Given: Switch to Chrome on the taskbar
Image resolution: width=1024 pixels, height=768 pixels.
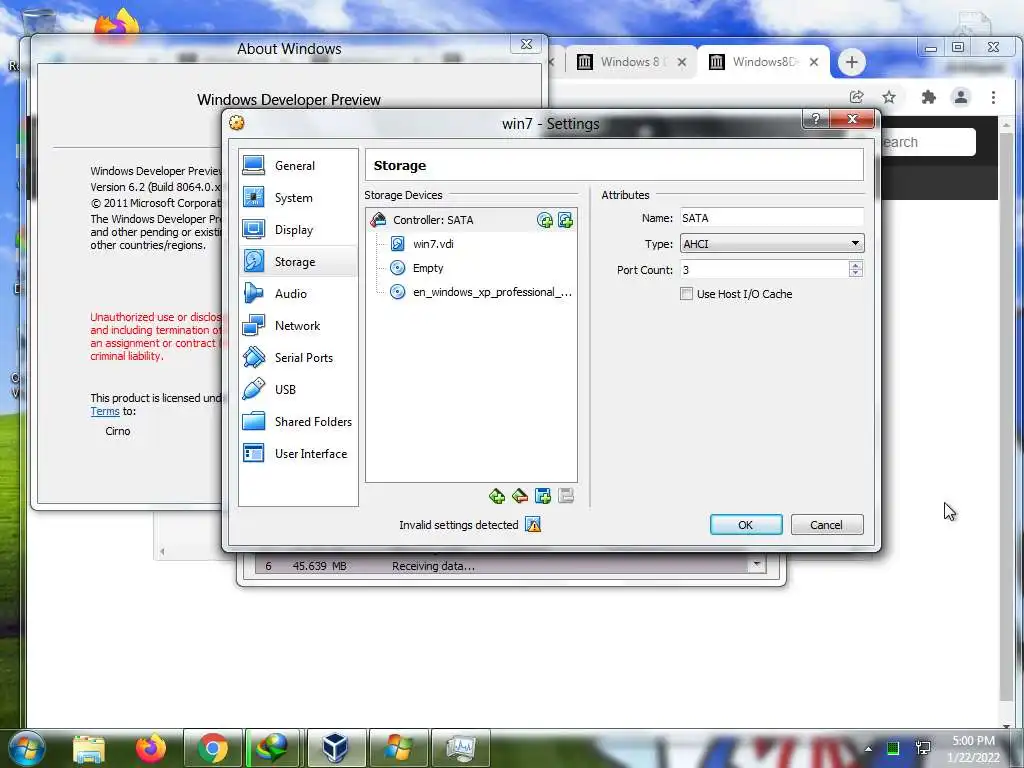Looking at the screenshot, I should tap(213, 748).
